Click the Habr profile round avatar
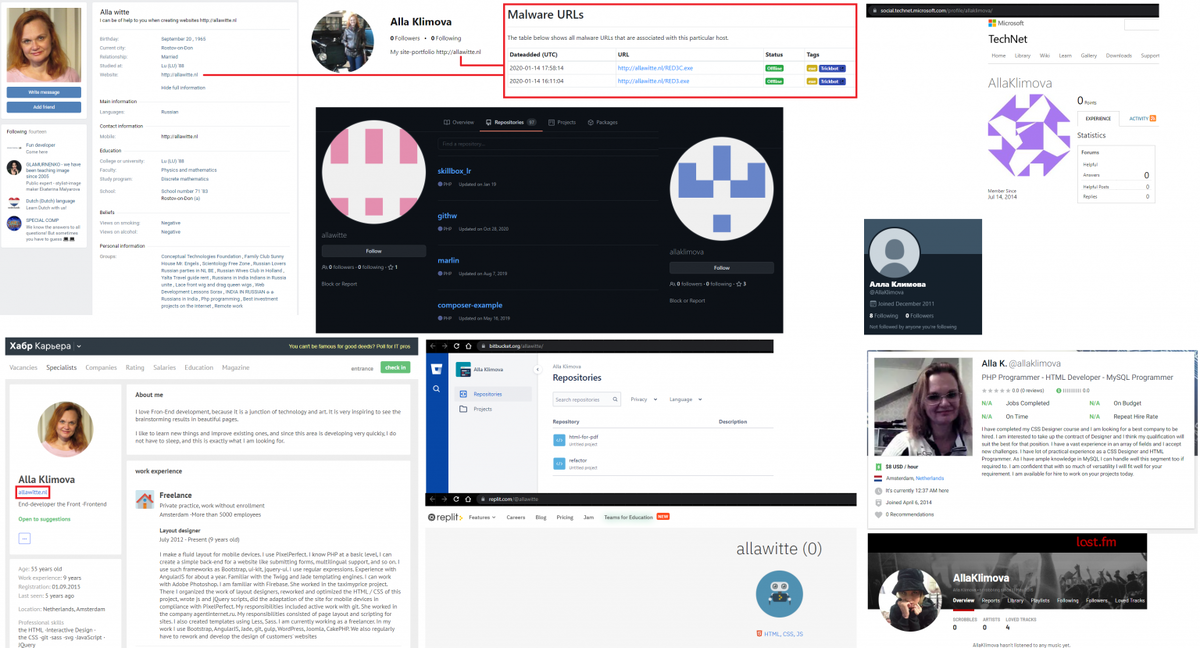 (x=65, y=429)
